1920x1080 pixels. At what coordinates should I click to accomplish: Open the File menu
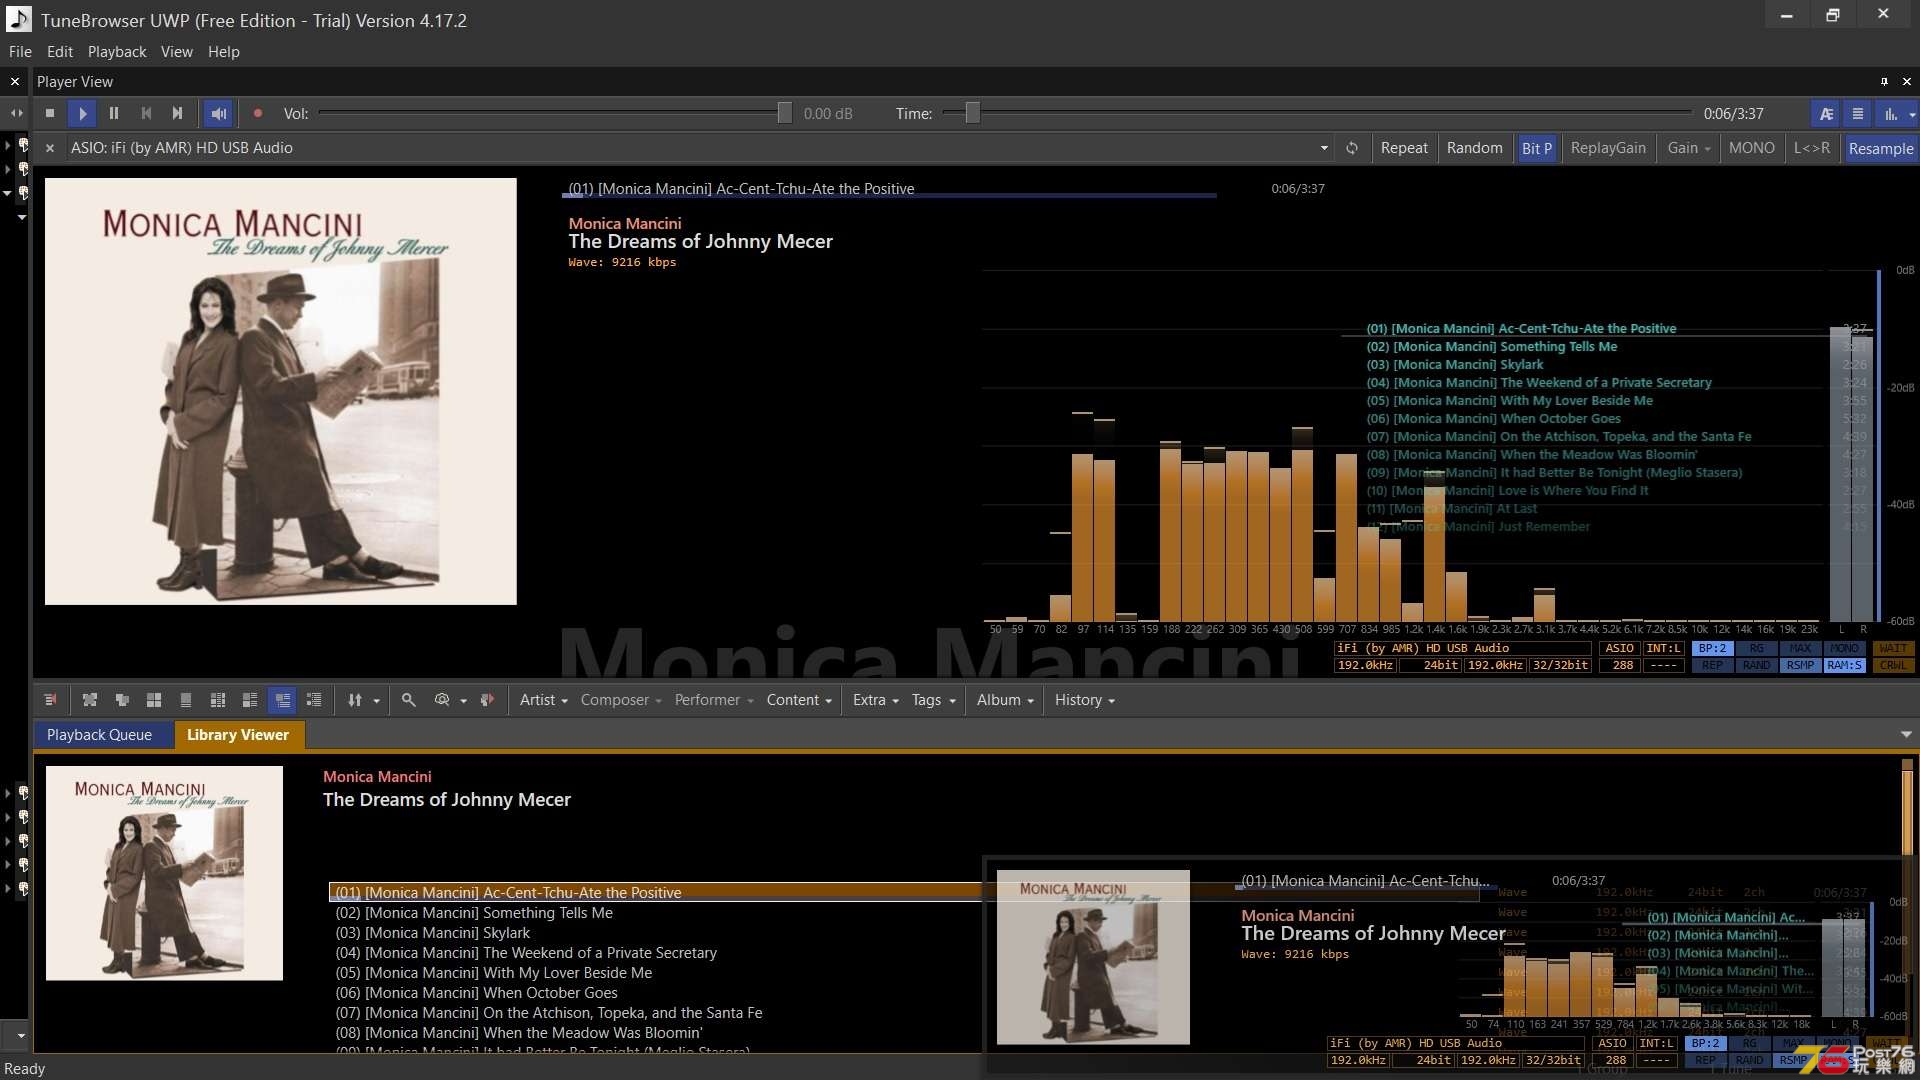point(20,52)
